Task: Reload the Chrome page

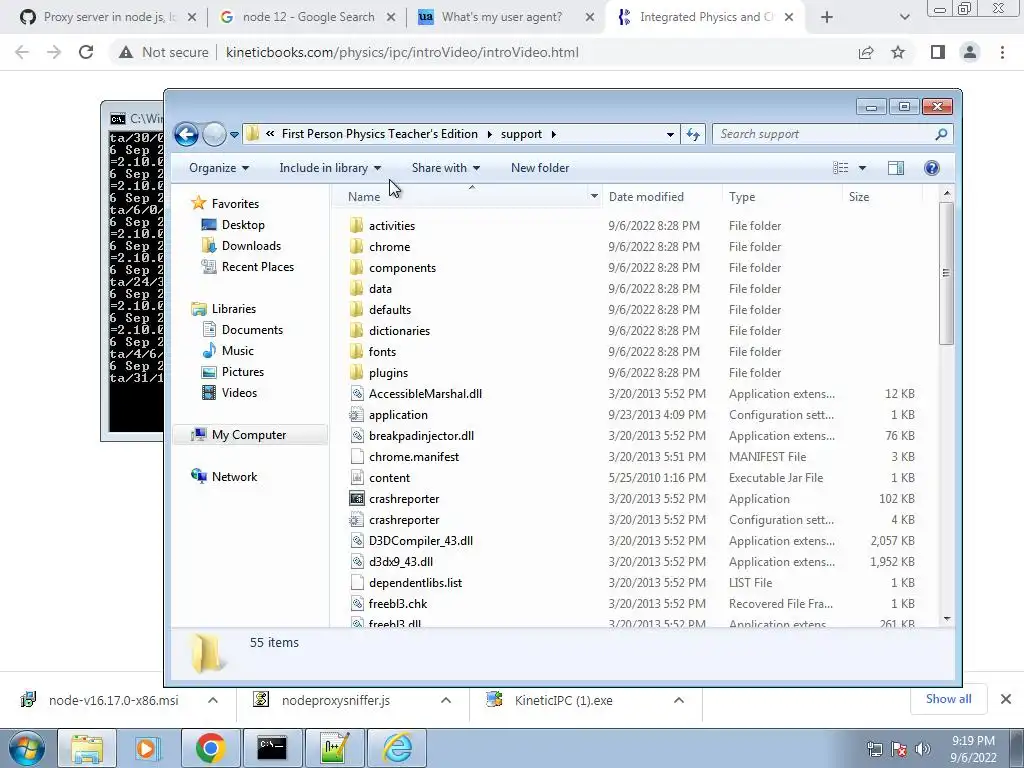Action: click(x=86, y=52)
